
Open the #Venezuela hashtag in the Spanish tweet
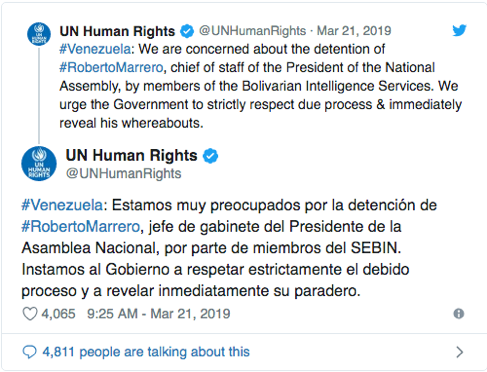coord(62,205)
